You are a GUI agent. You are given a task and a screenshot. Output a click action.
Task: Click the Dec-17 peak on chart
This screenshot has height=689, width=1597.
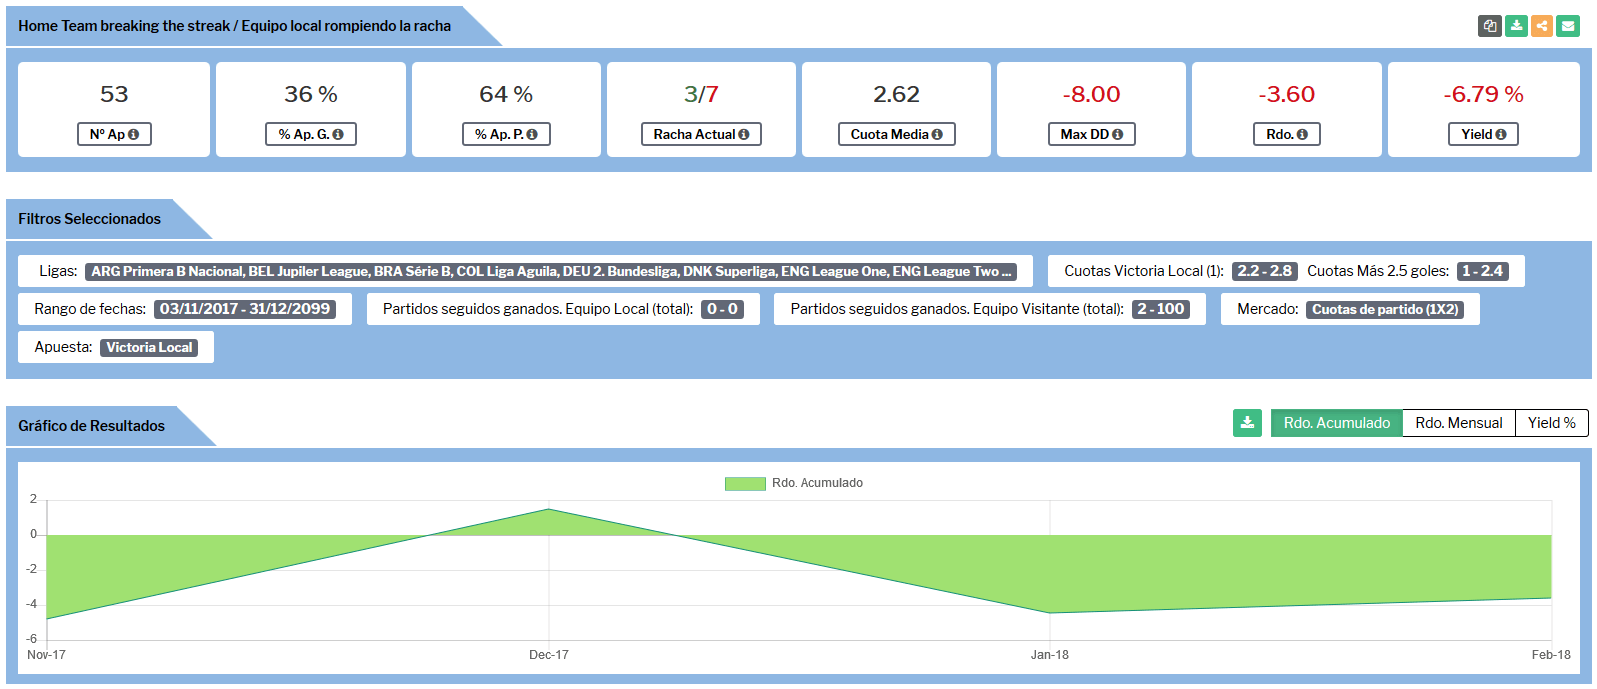tap(548, 509)
